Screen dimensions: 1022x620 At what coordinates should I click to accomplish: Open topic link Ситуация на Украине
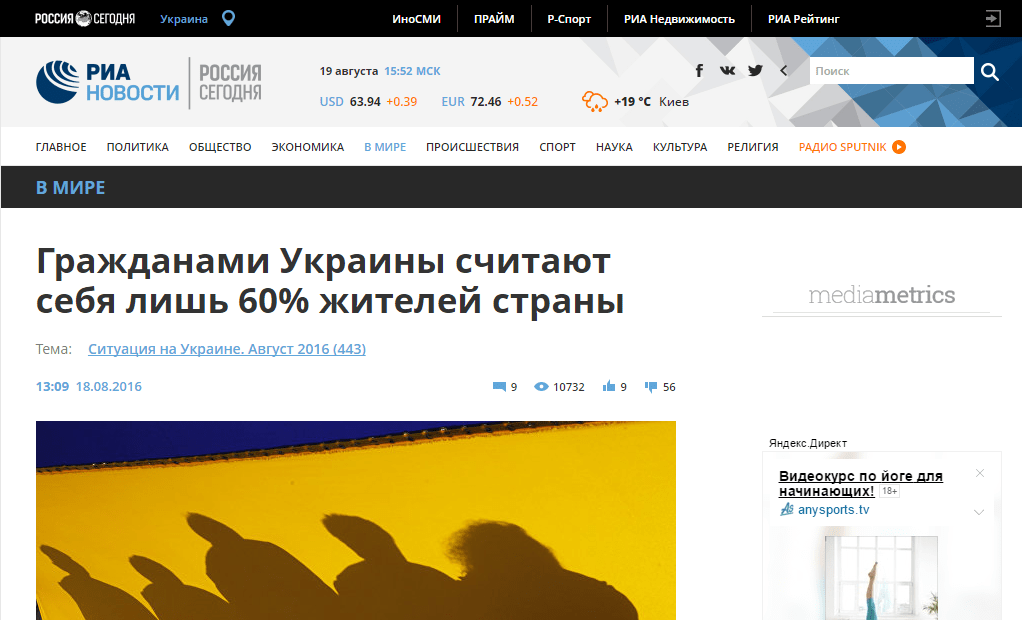click(227, 349)
